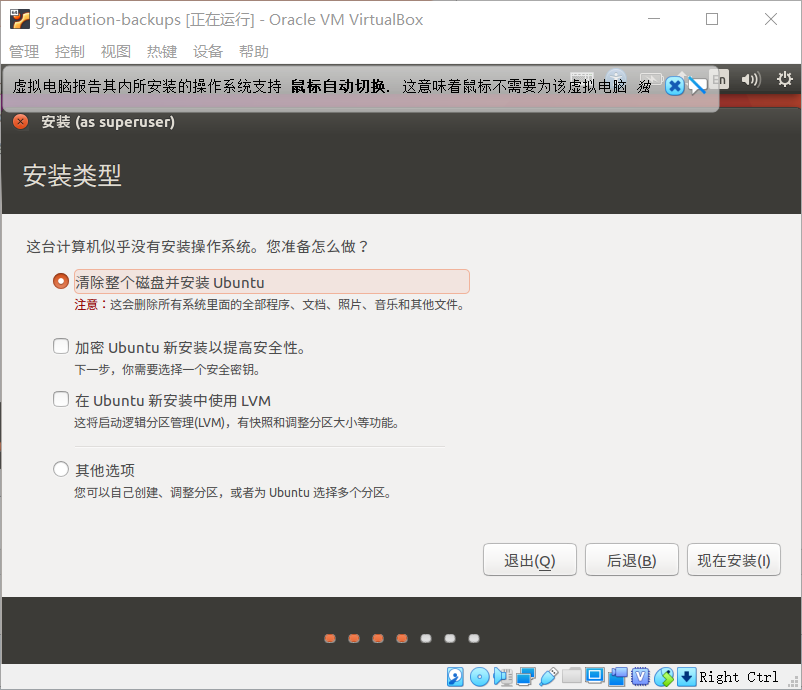Screen dimensions: 802x690
Task: Open the 帮助 menu
Action: click(x=254, y=52)
